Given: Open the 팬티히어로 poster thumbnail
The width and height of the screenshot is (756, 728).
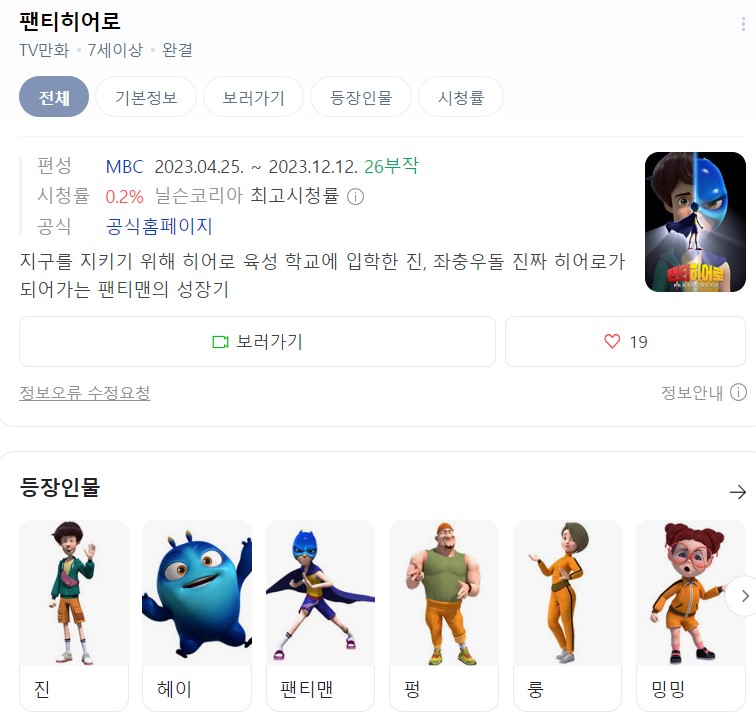Looking at the screenshot, I should (x=695, y=222).
